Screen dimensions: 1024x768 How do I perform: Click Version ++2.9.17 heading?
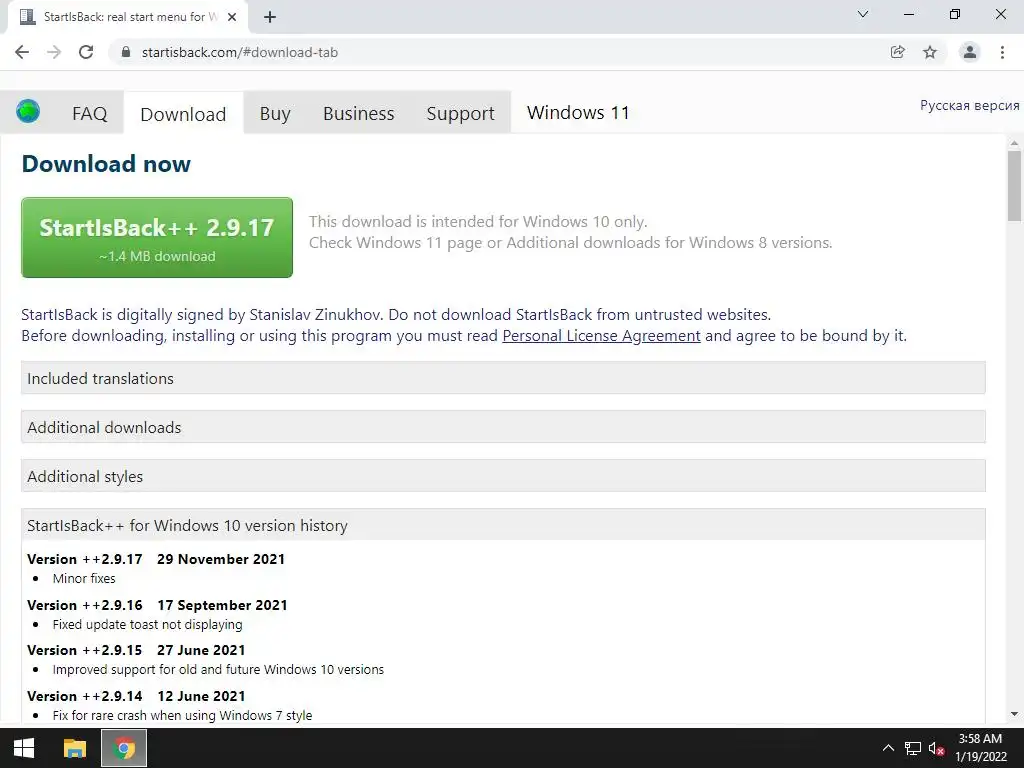click(x=156, y=559)
